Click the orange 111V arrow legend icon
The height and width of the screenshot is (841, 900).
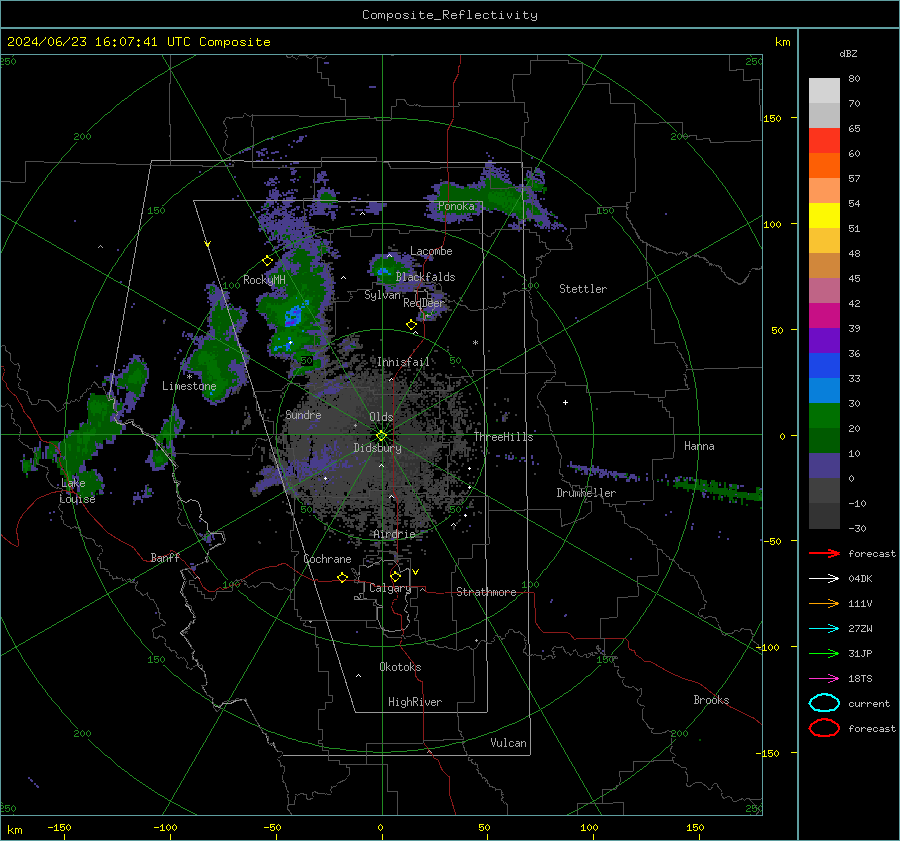[x=824, y=603]
